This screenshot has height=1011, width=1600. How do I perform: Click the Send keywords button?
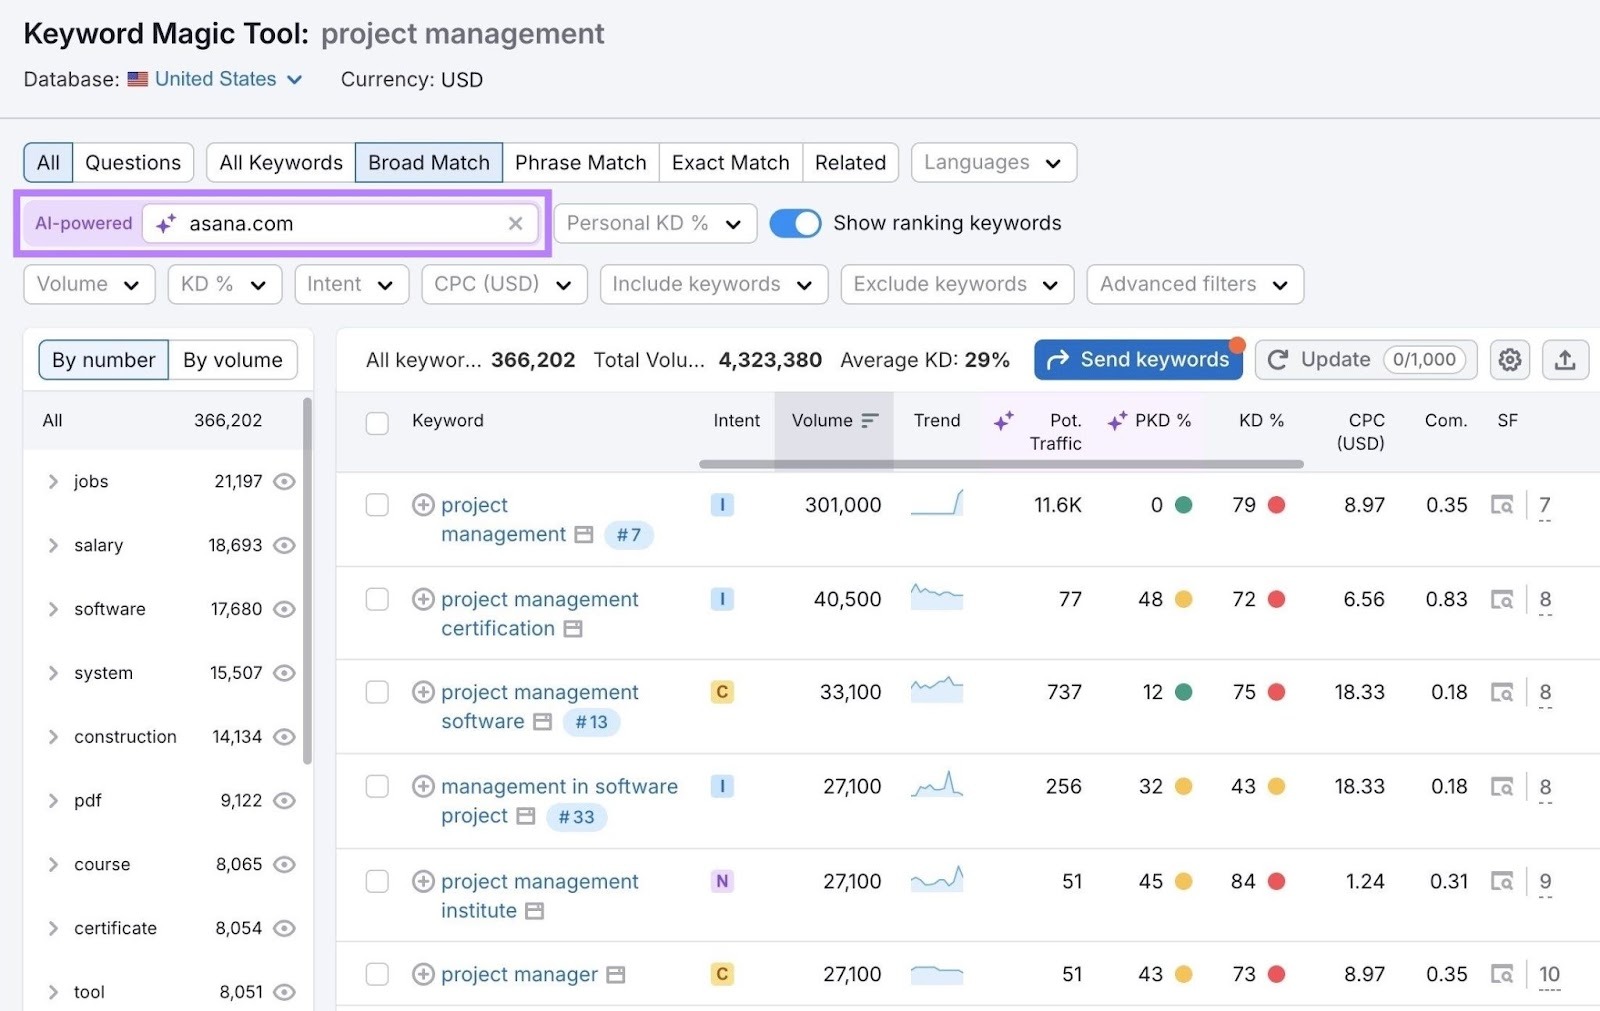coord(1138,359)
